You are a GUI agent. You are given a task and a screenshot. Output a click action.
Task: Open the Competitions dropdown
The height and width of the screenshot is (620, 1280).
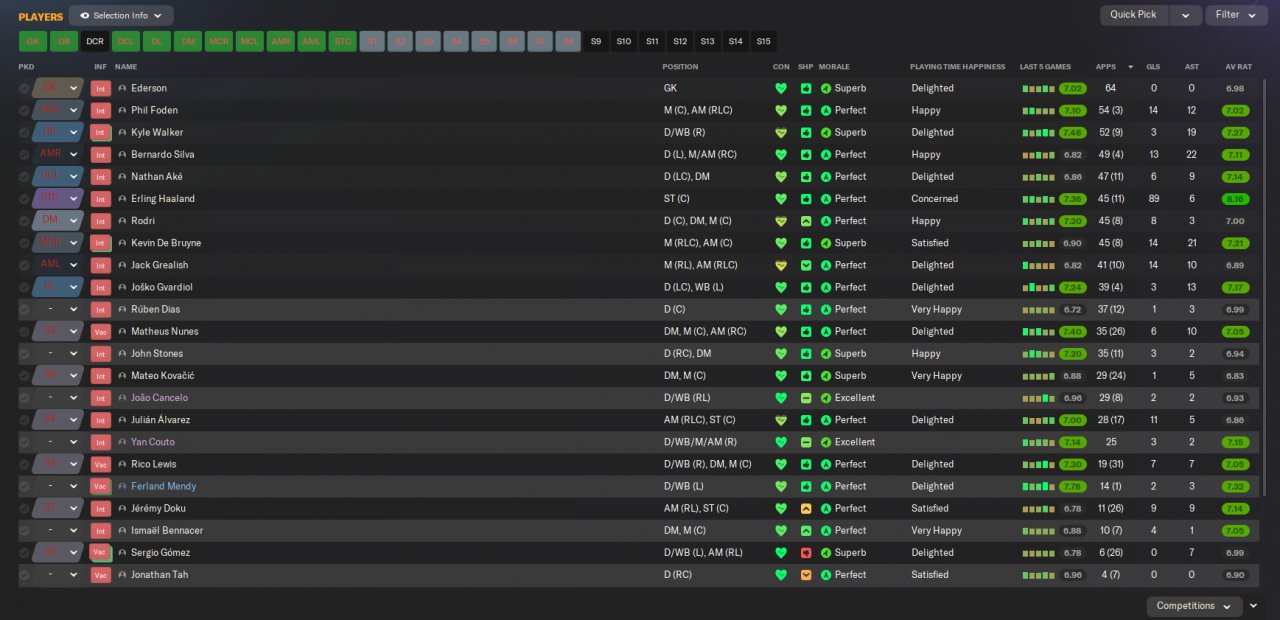coord(1194,606)
